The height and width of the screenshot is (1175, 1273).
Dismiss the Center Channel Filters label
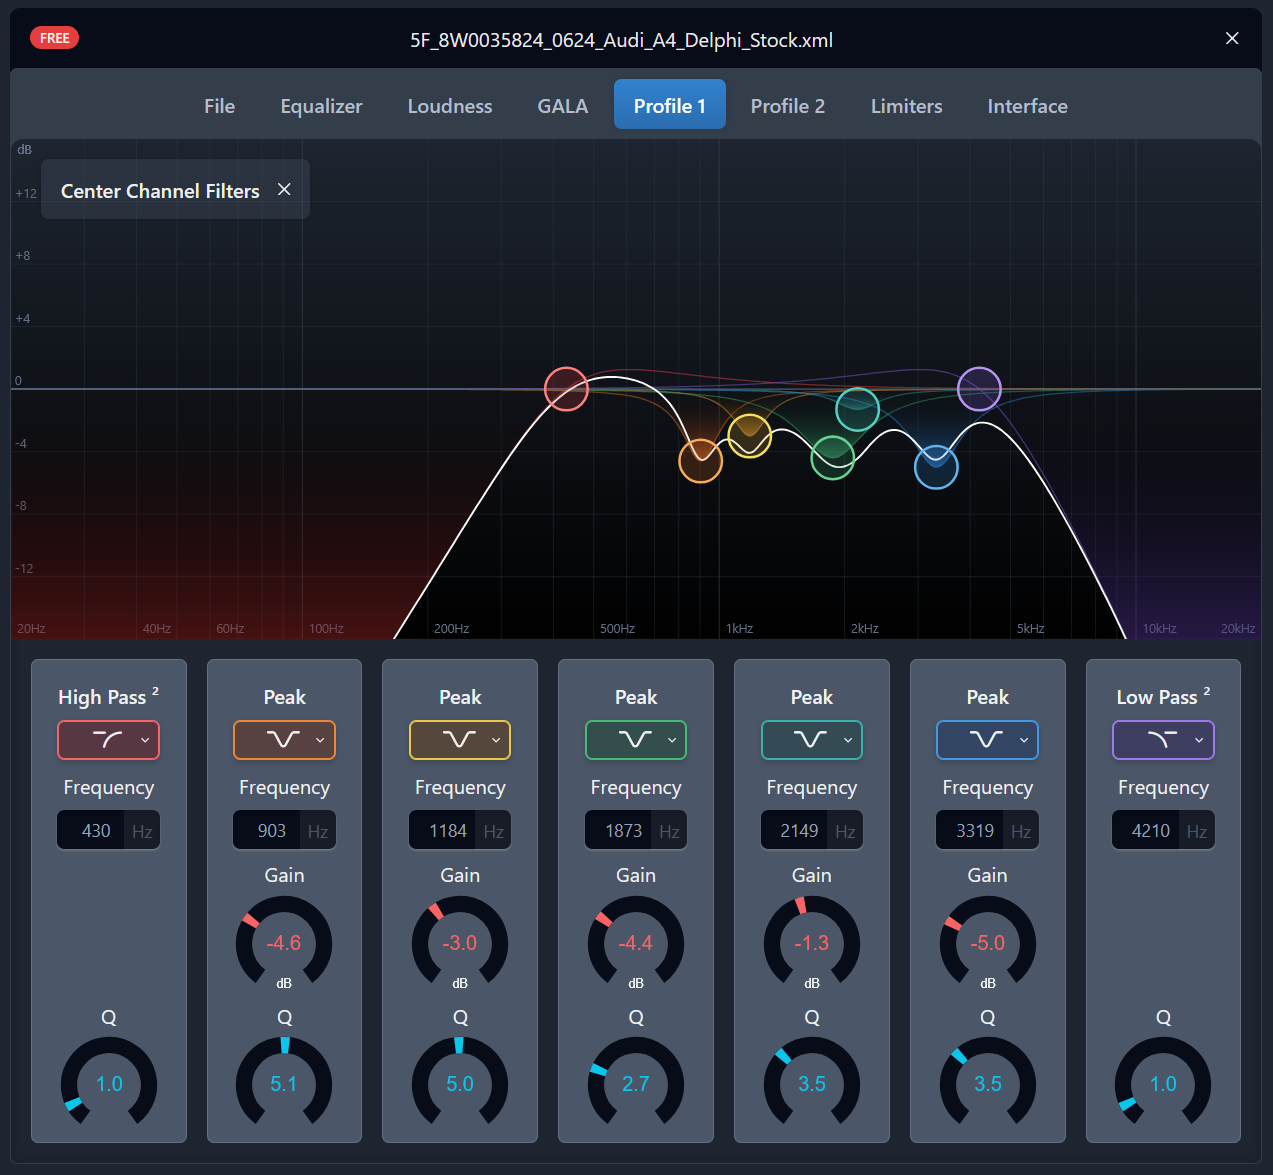(284, 189)
